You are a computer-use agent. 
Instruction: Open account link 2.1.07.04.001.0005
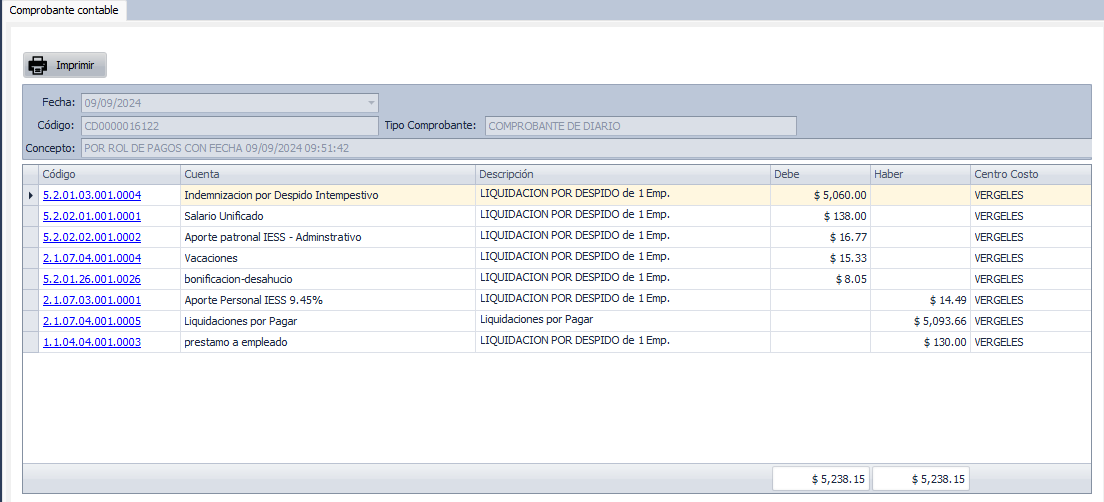coord(92,321)
